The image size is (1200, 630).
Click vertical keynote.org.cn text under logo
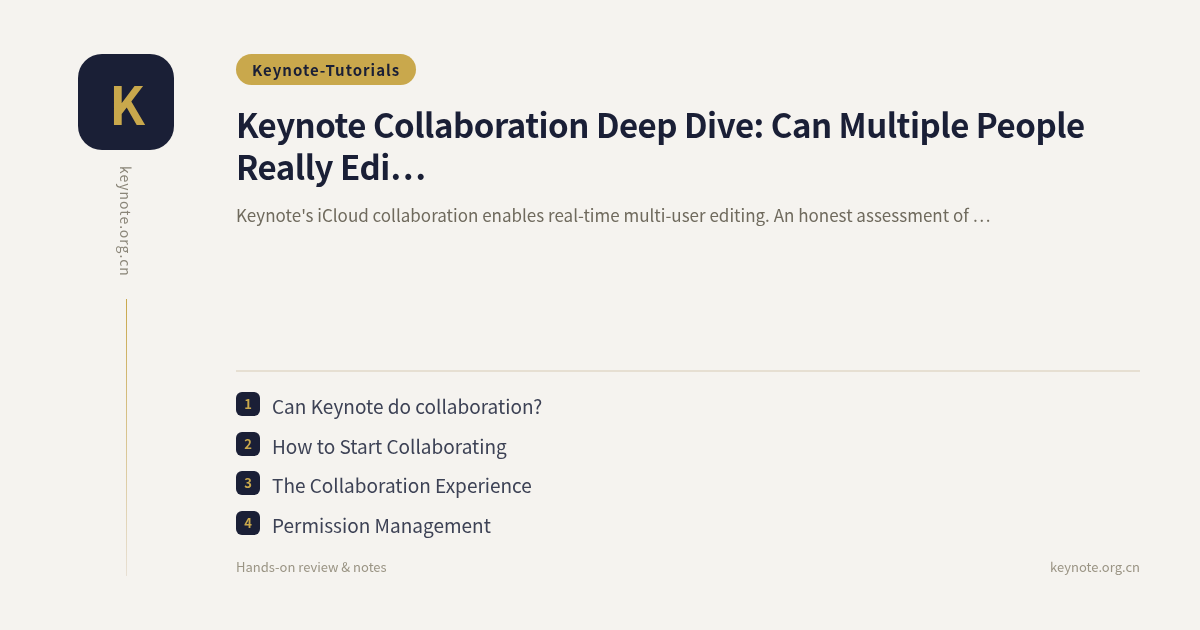125,221
